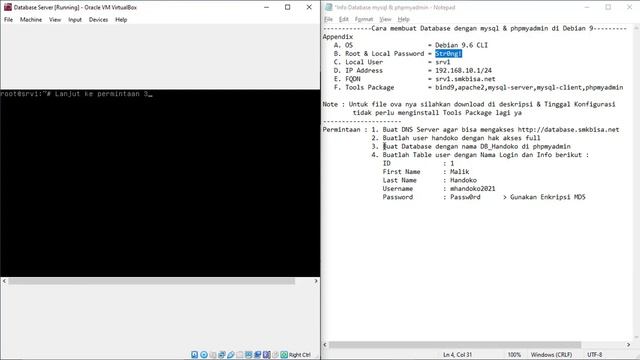Minimize the Notepad window
Image resolution: width=640 pixels, height=360 pixels.
click(587, 7)
